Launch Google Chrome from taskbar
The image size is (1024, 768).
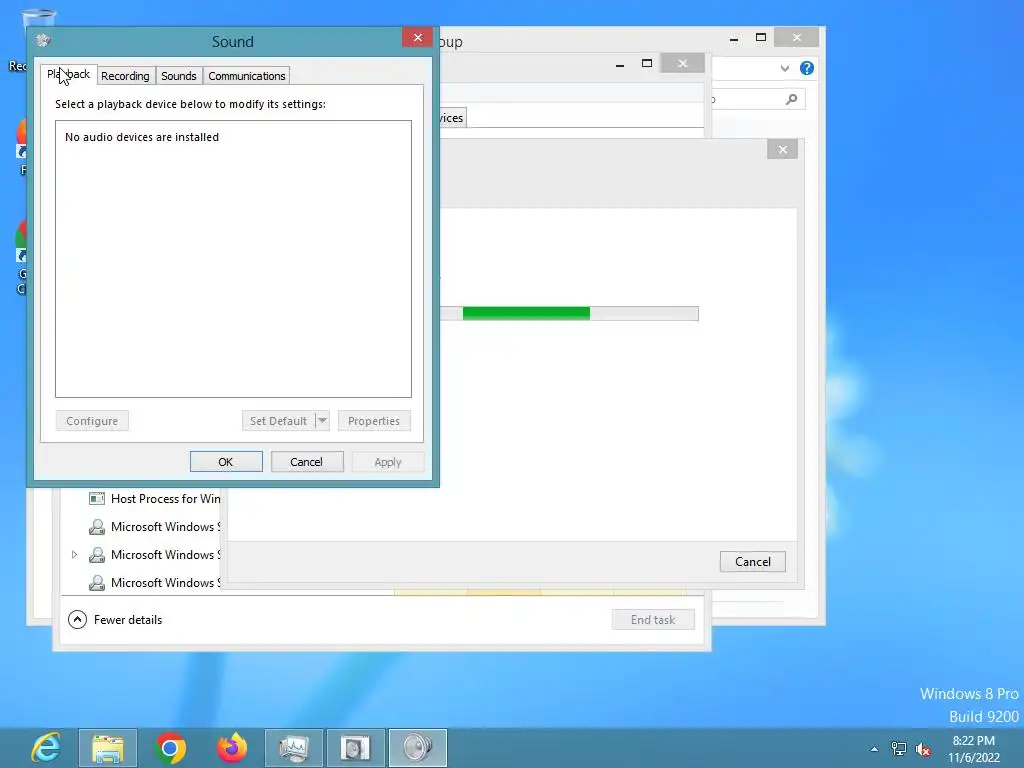coord(170,748)
